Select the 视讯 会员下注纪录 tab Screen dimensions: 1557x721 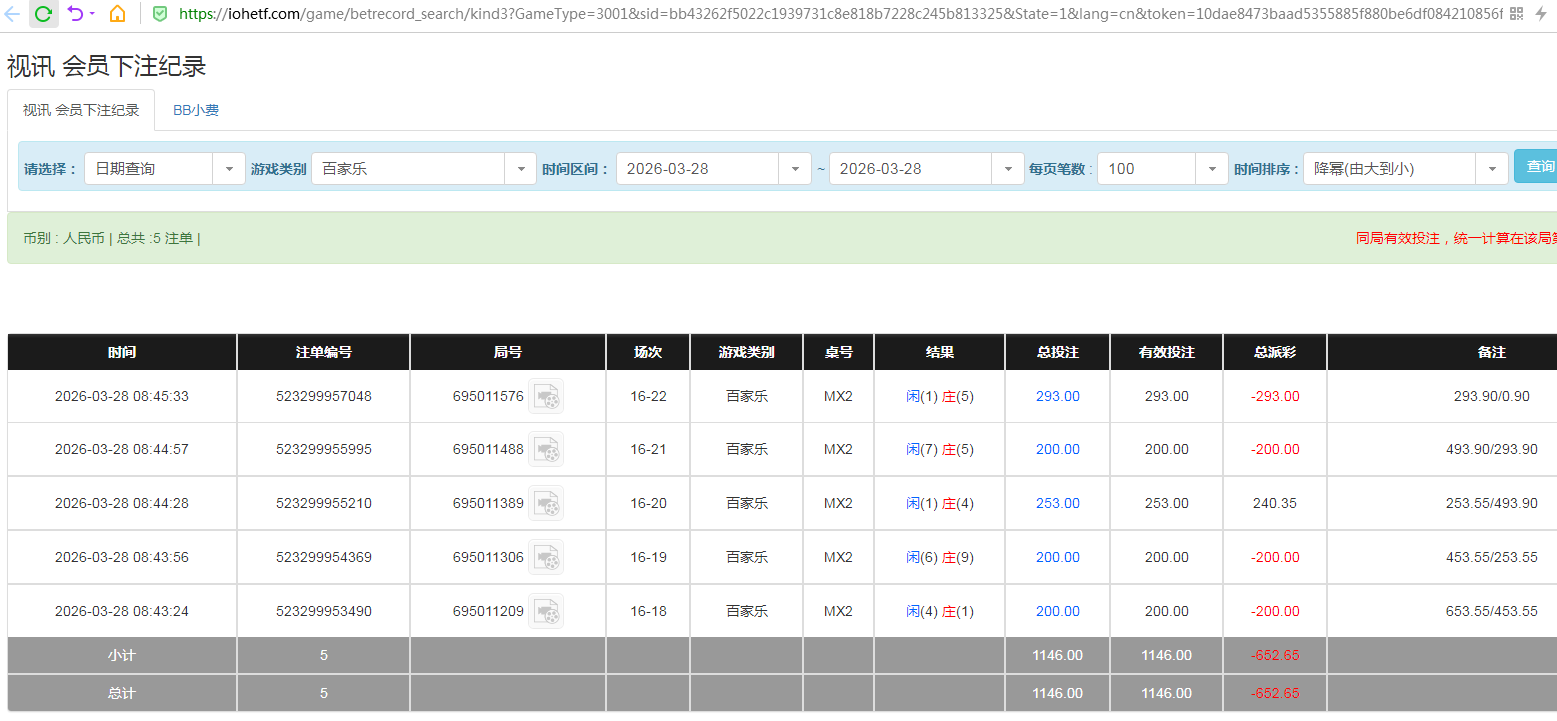(80, 110)
